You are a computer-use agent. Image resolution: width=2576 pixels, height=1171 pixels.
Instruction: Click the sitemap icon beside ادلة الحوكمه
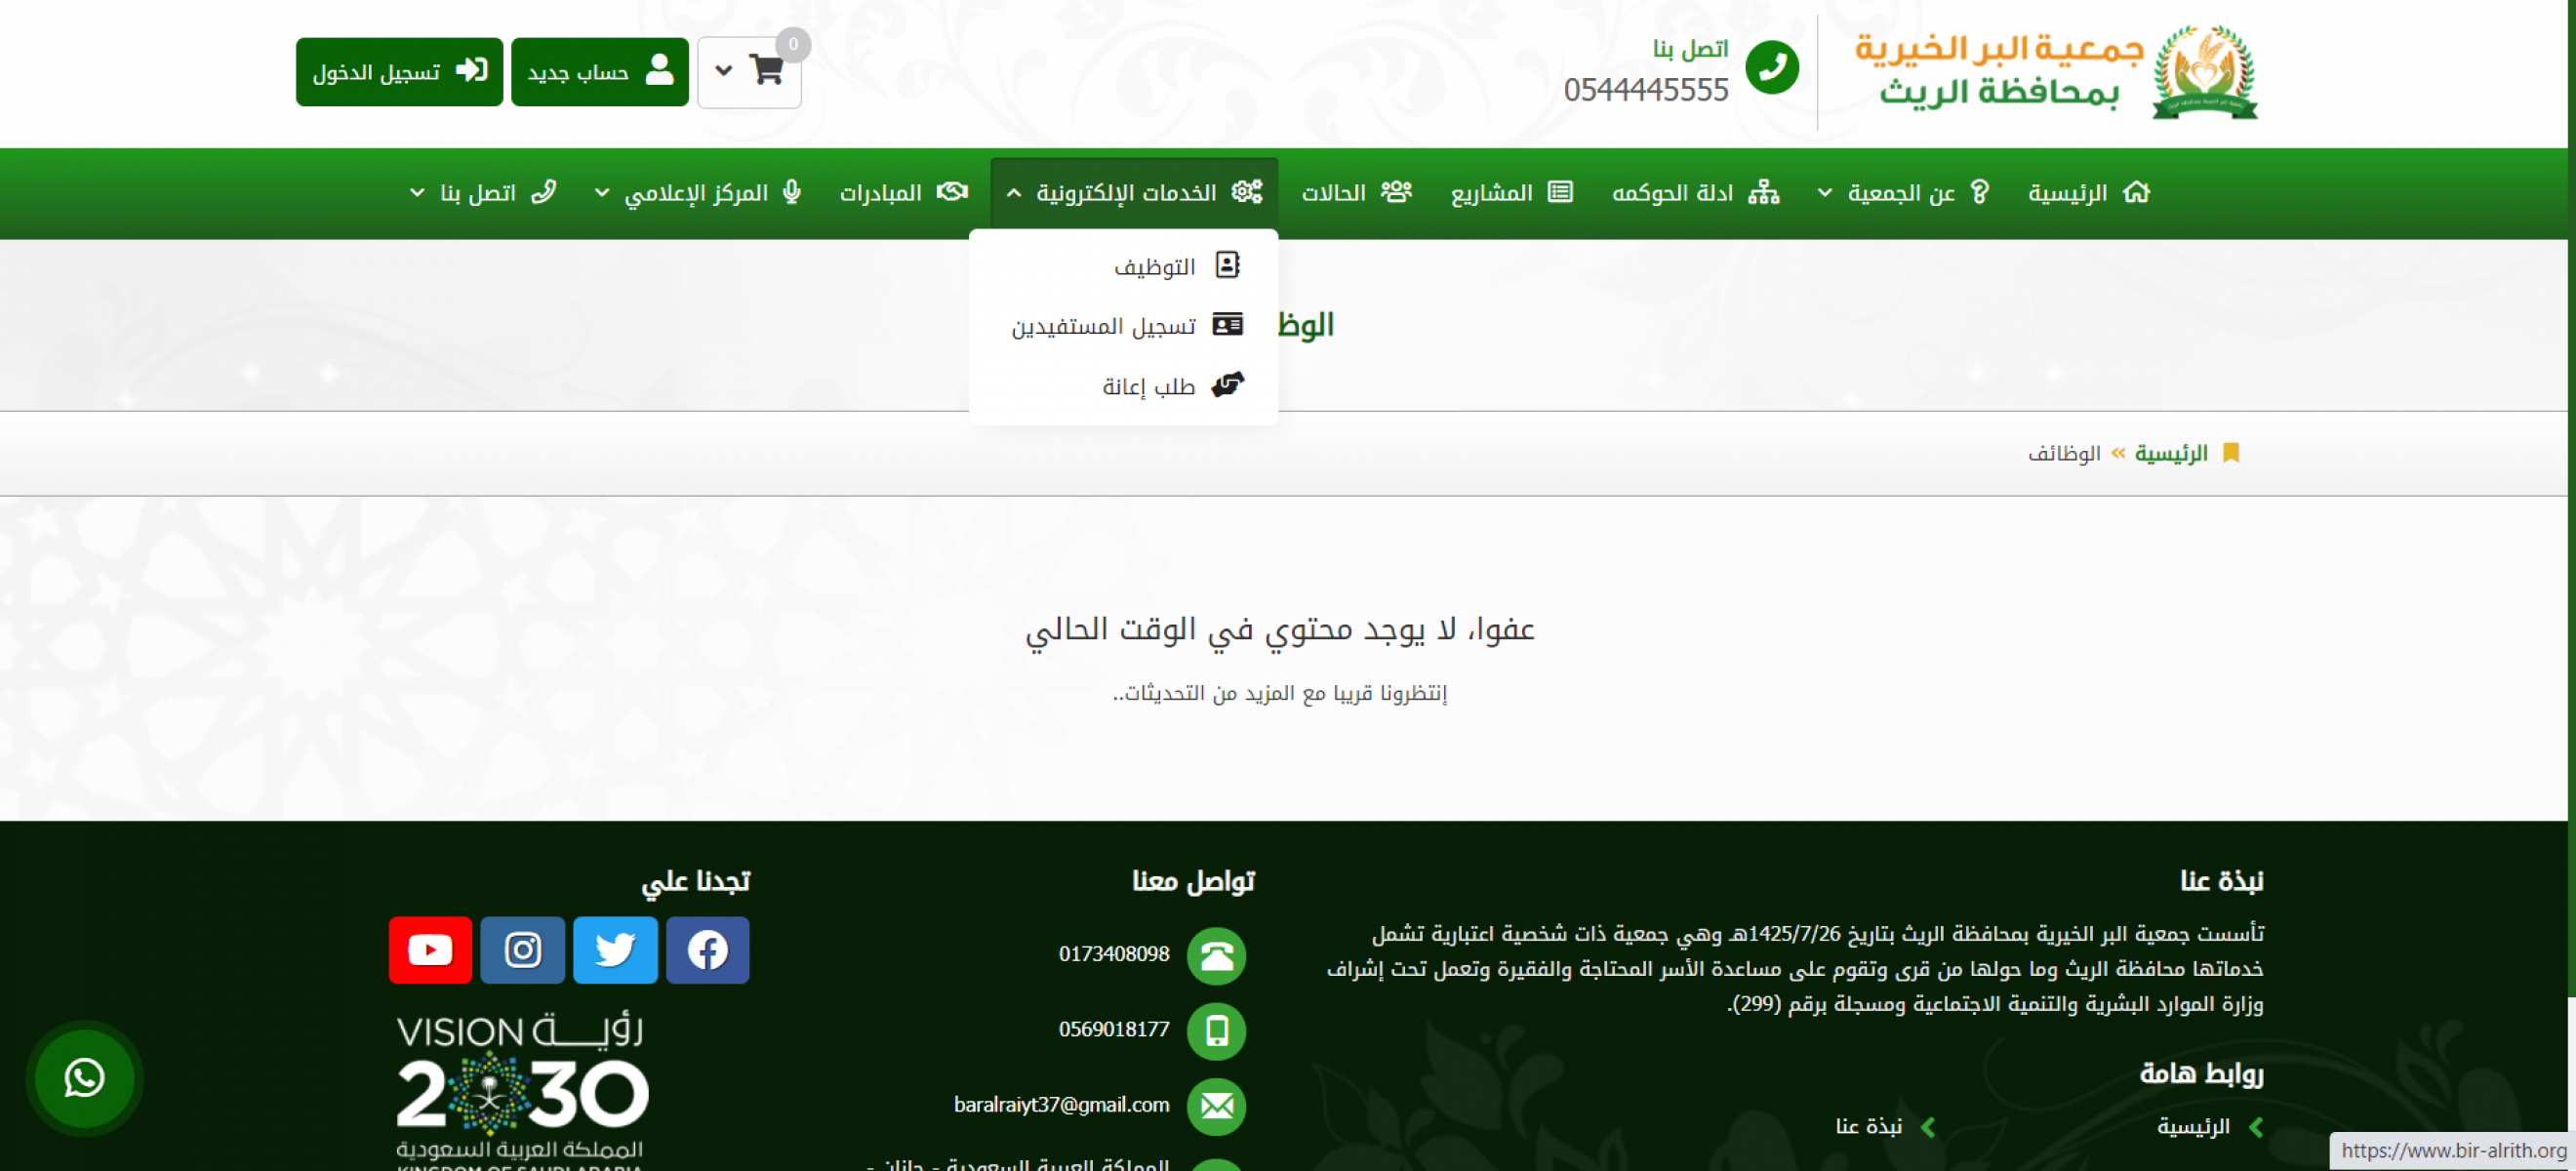pyautogui.click(x=1763, y=192)
